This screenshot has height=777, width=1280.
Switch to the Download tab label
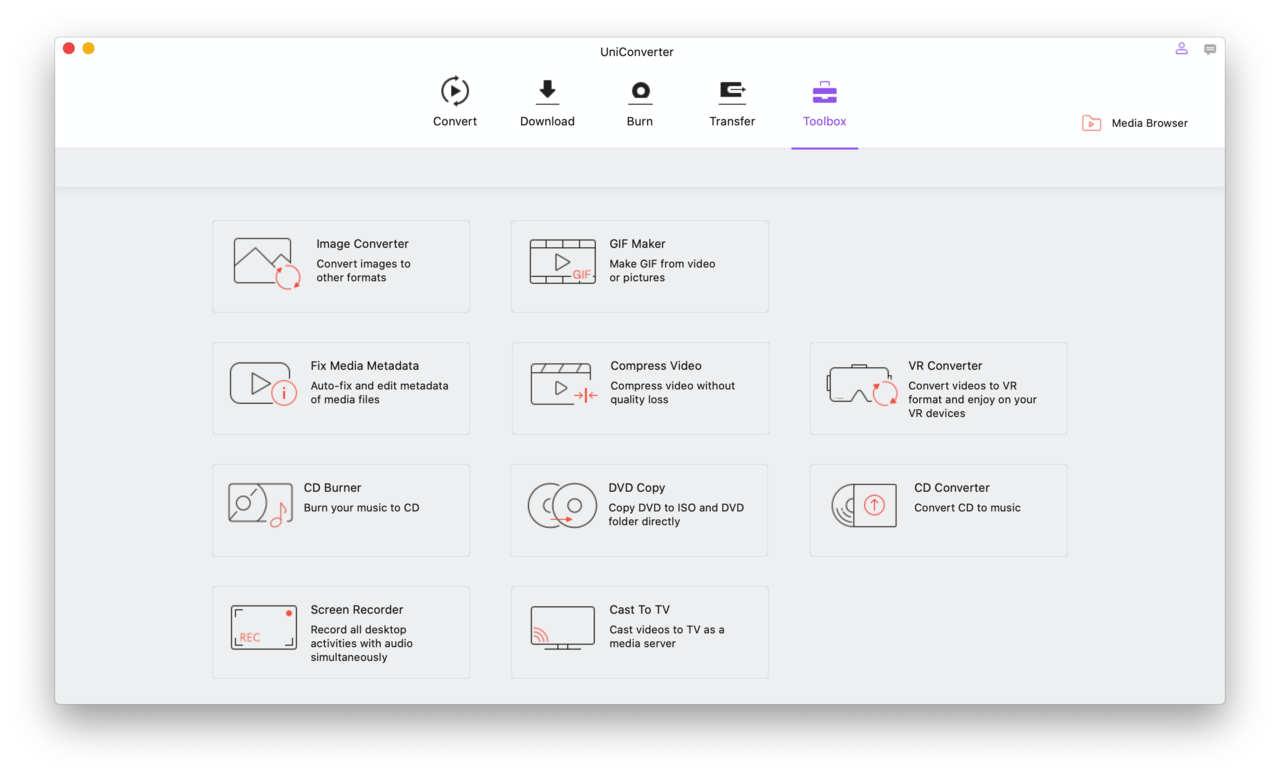pyautogui.click(x=547, y=121)
